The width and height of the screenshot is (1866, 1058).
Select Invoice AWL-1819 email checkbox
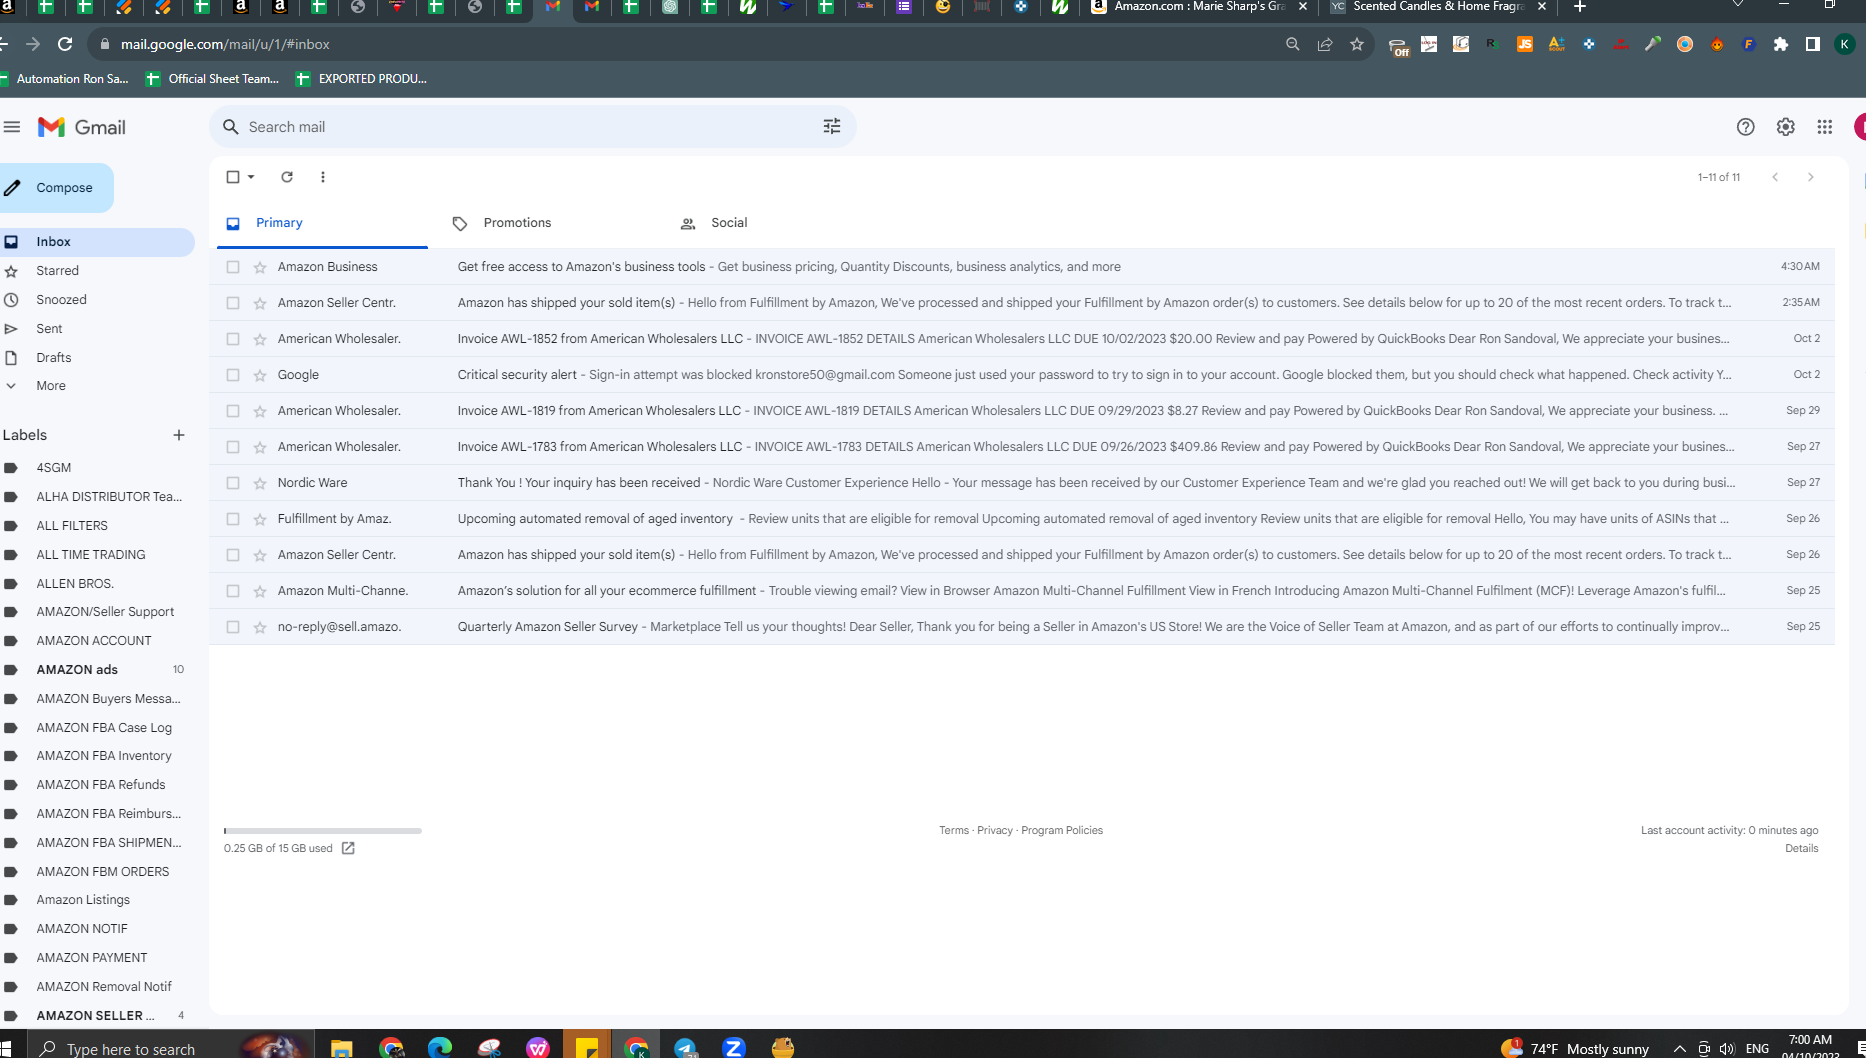coord(233,411)
